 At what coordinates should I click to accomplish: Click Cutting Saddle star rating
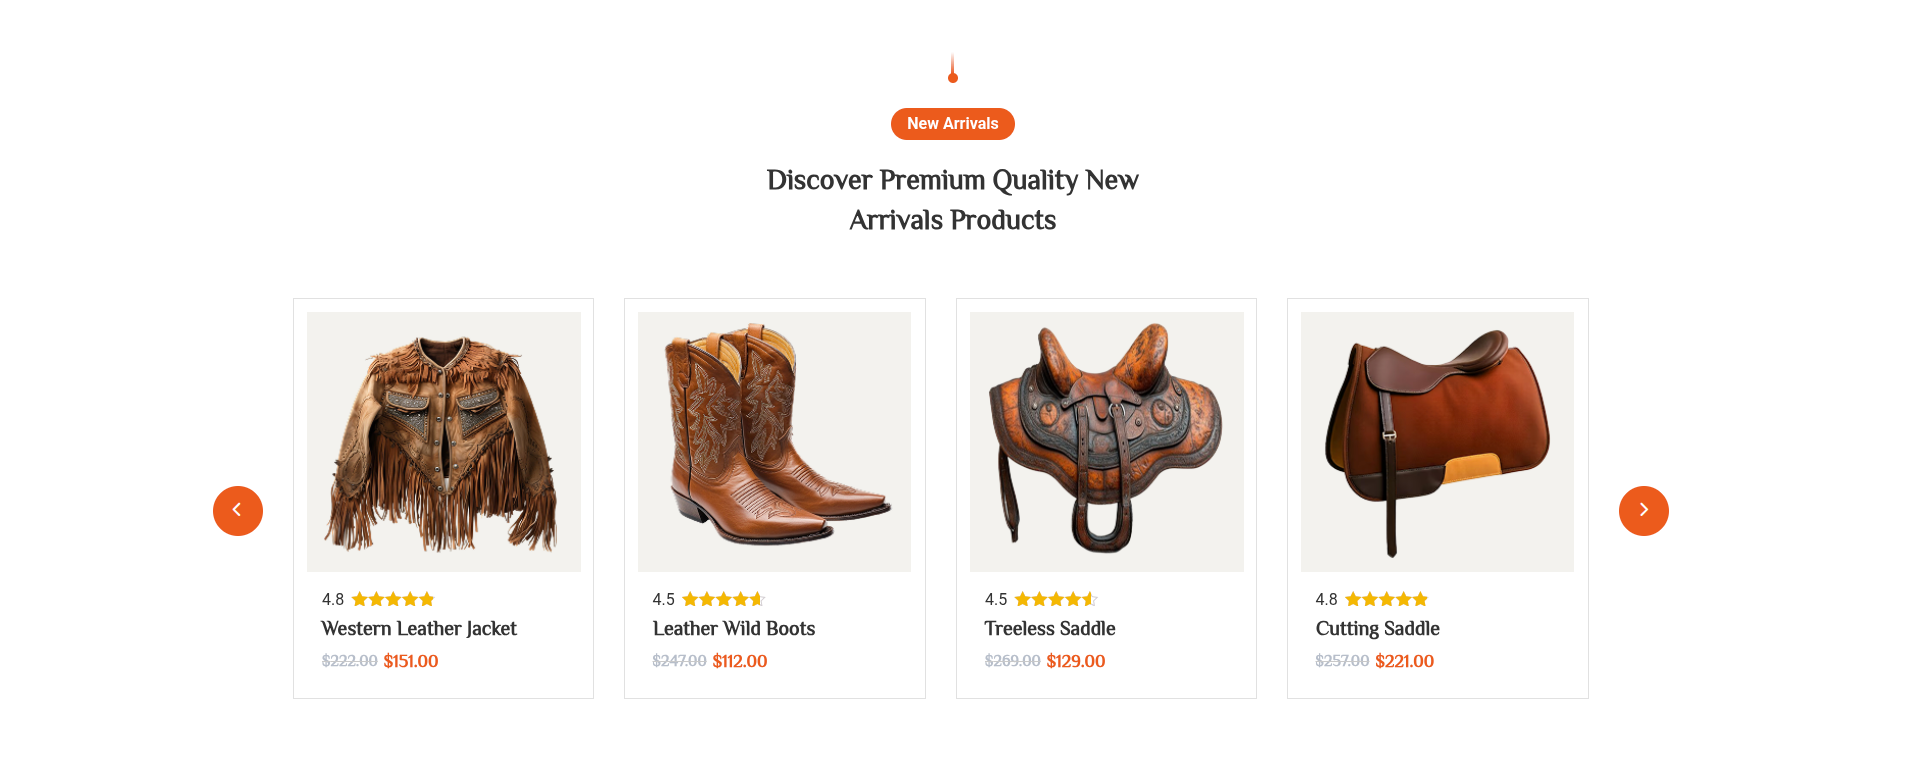pyautogui.click(x=1386, y=599)
